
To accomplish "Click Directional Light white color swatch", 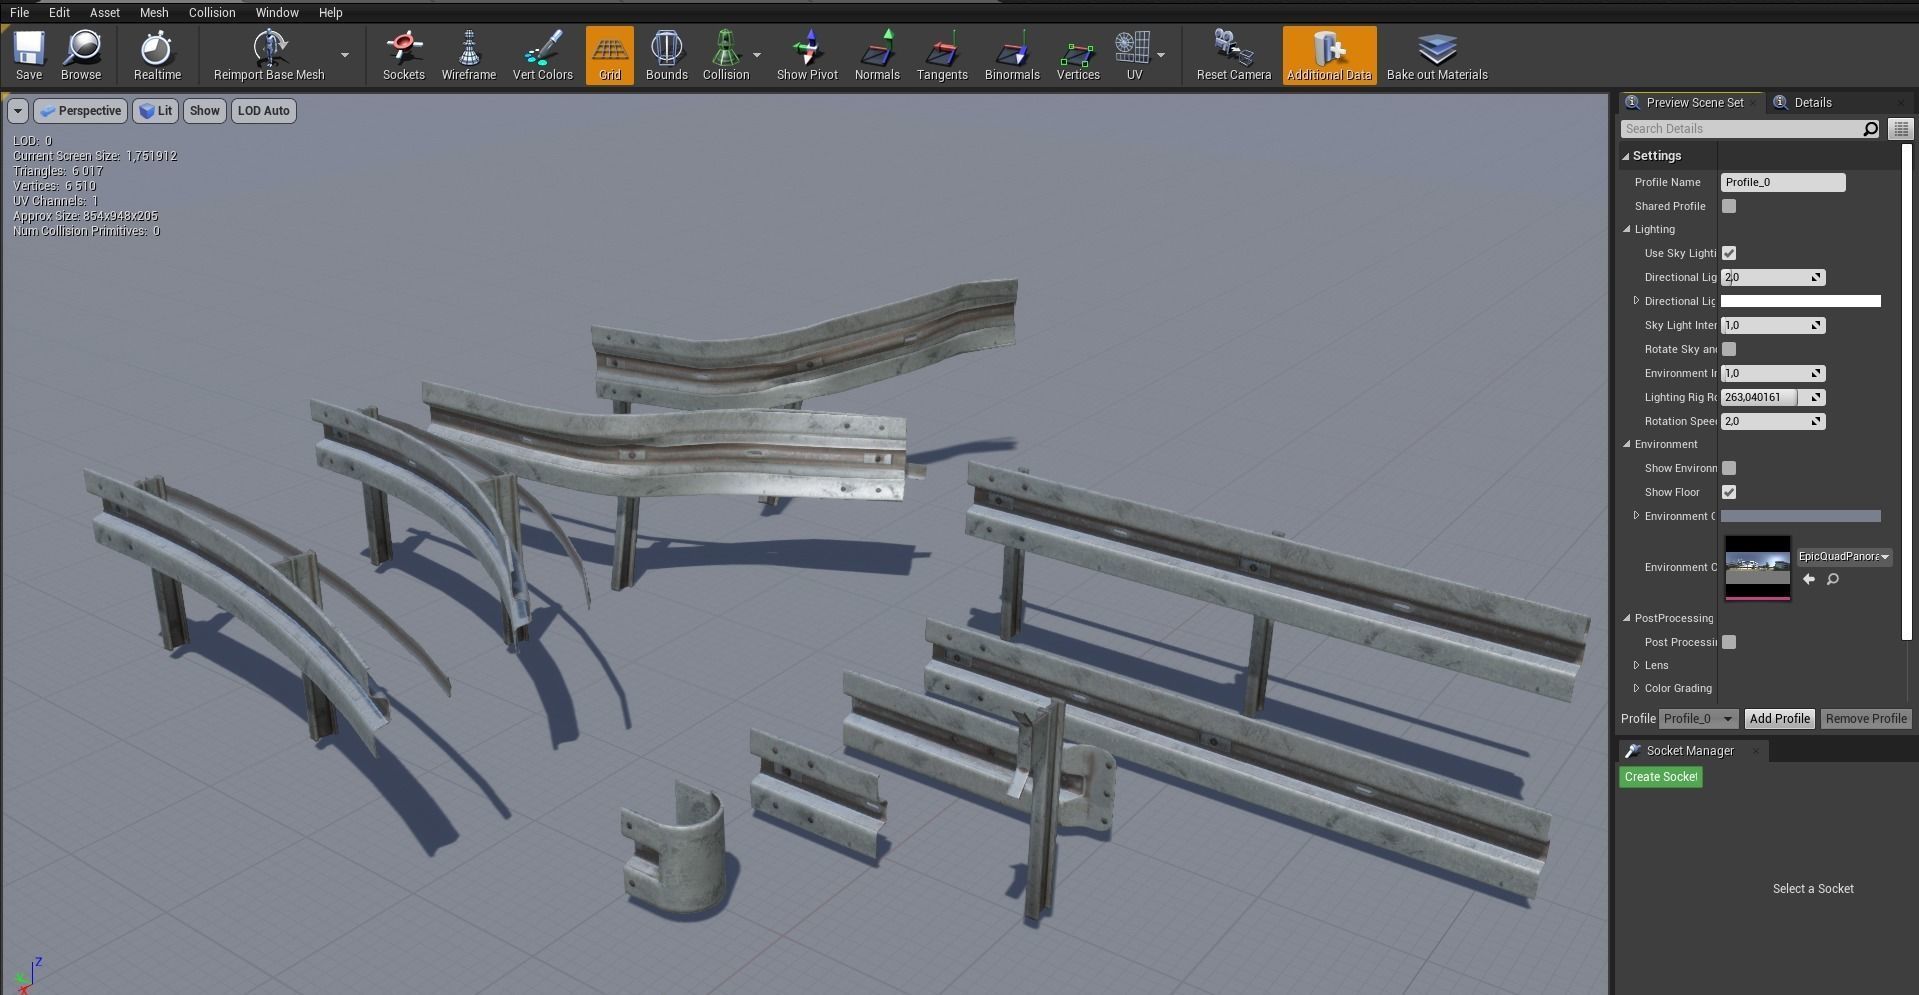I will [x=1801, y=301].
